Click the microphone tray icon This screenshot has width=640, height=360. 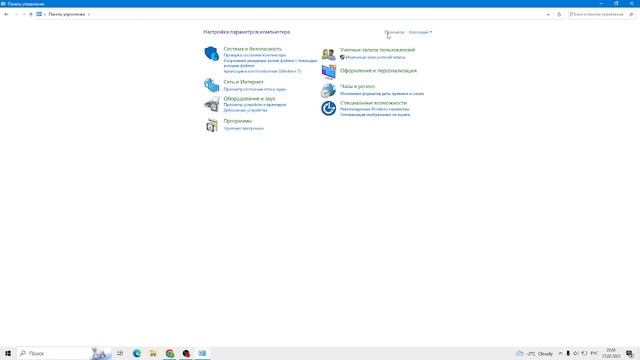pos(568,353)
